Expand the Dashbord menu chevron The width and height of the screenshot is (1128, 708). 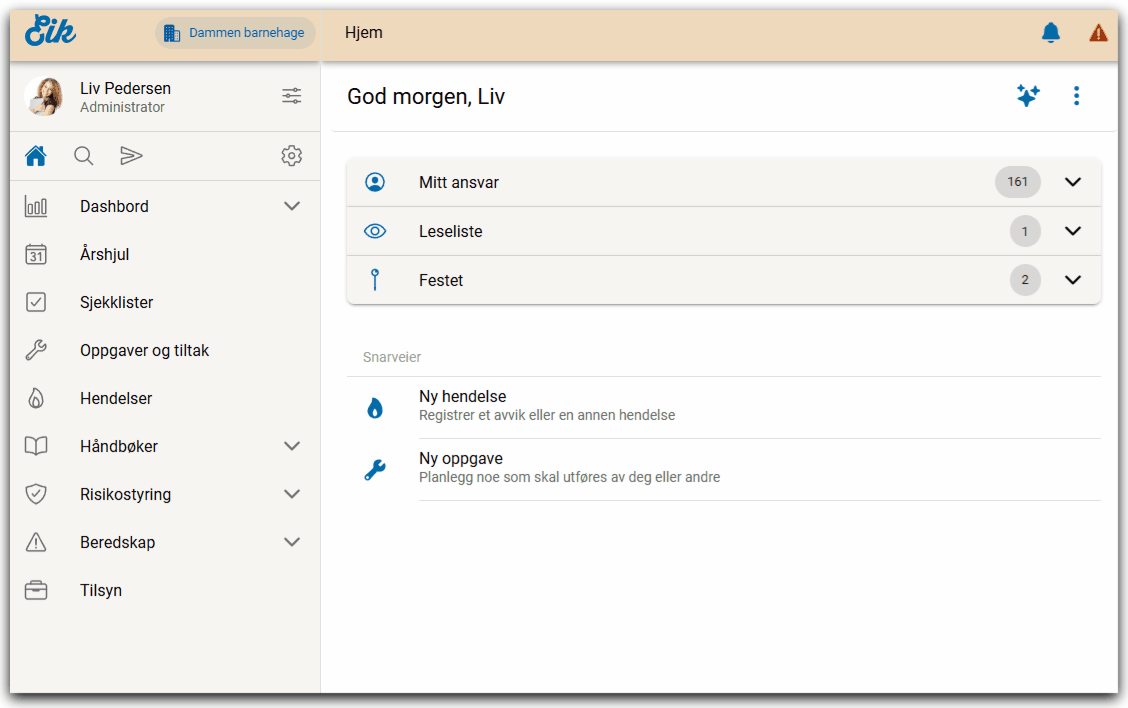[292, 206]
